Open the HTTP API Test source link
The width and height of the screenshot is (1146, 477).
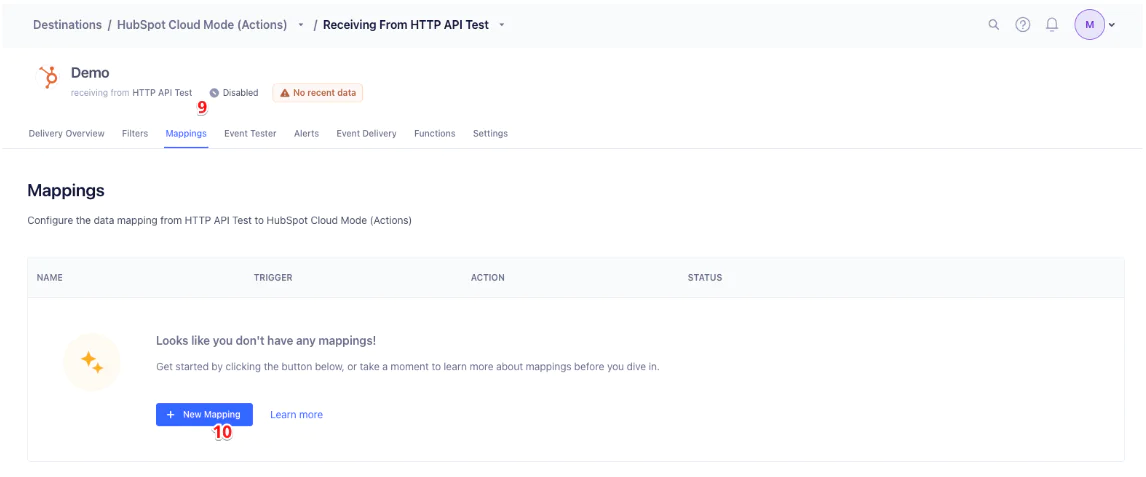point(162,93)
